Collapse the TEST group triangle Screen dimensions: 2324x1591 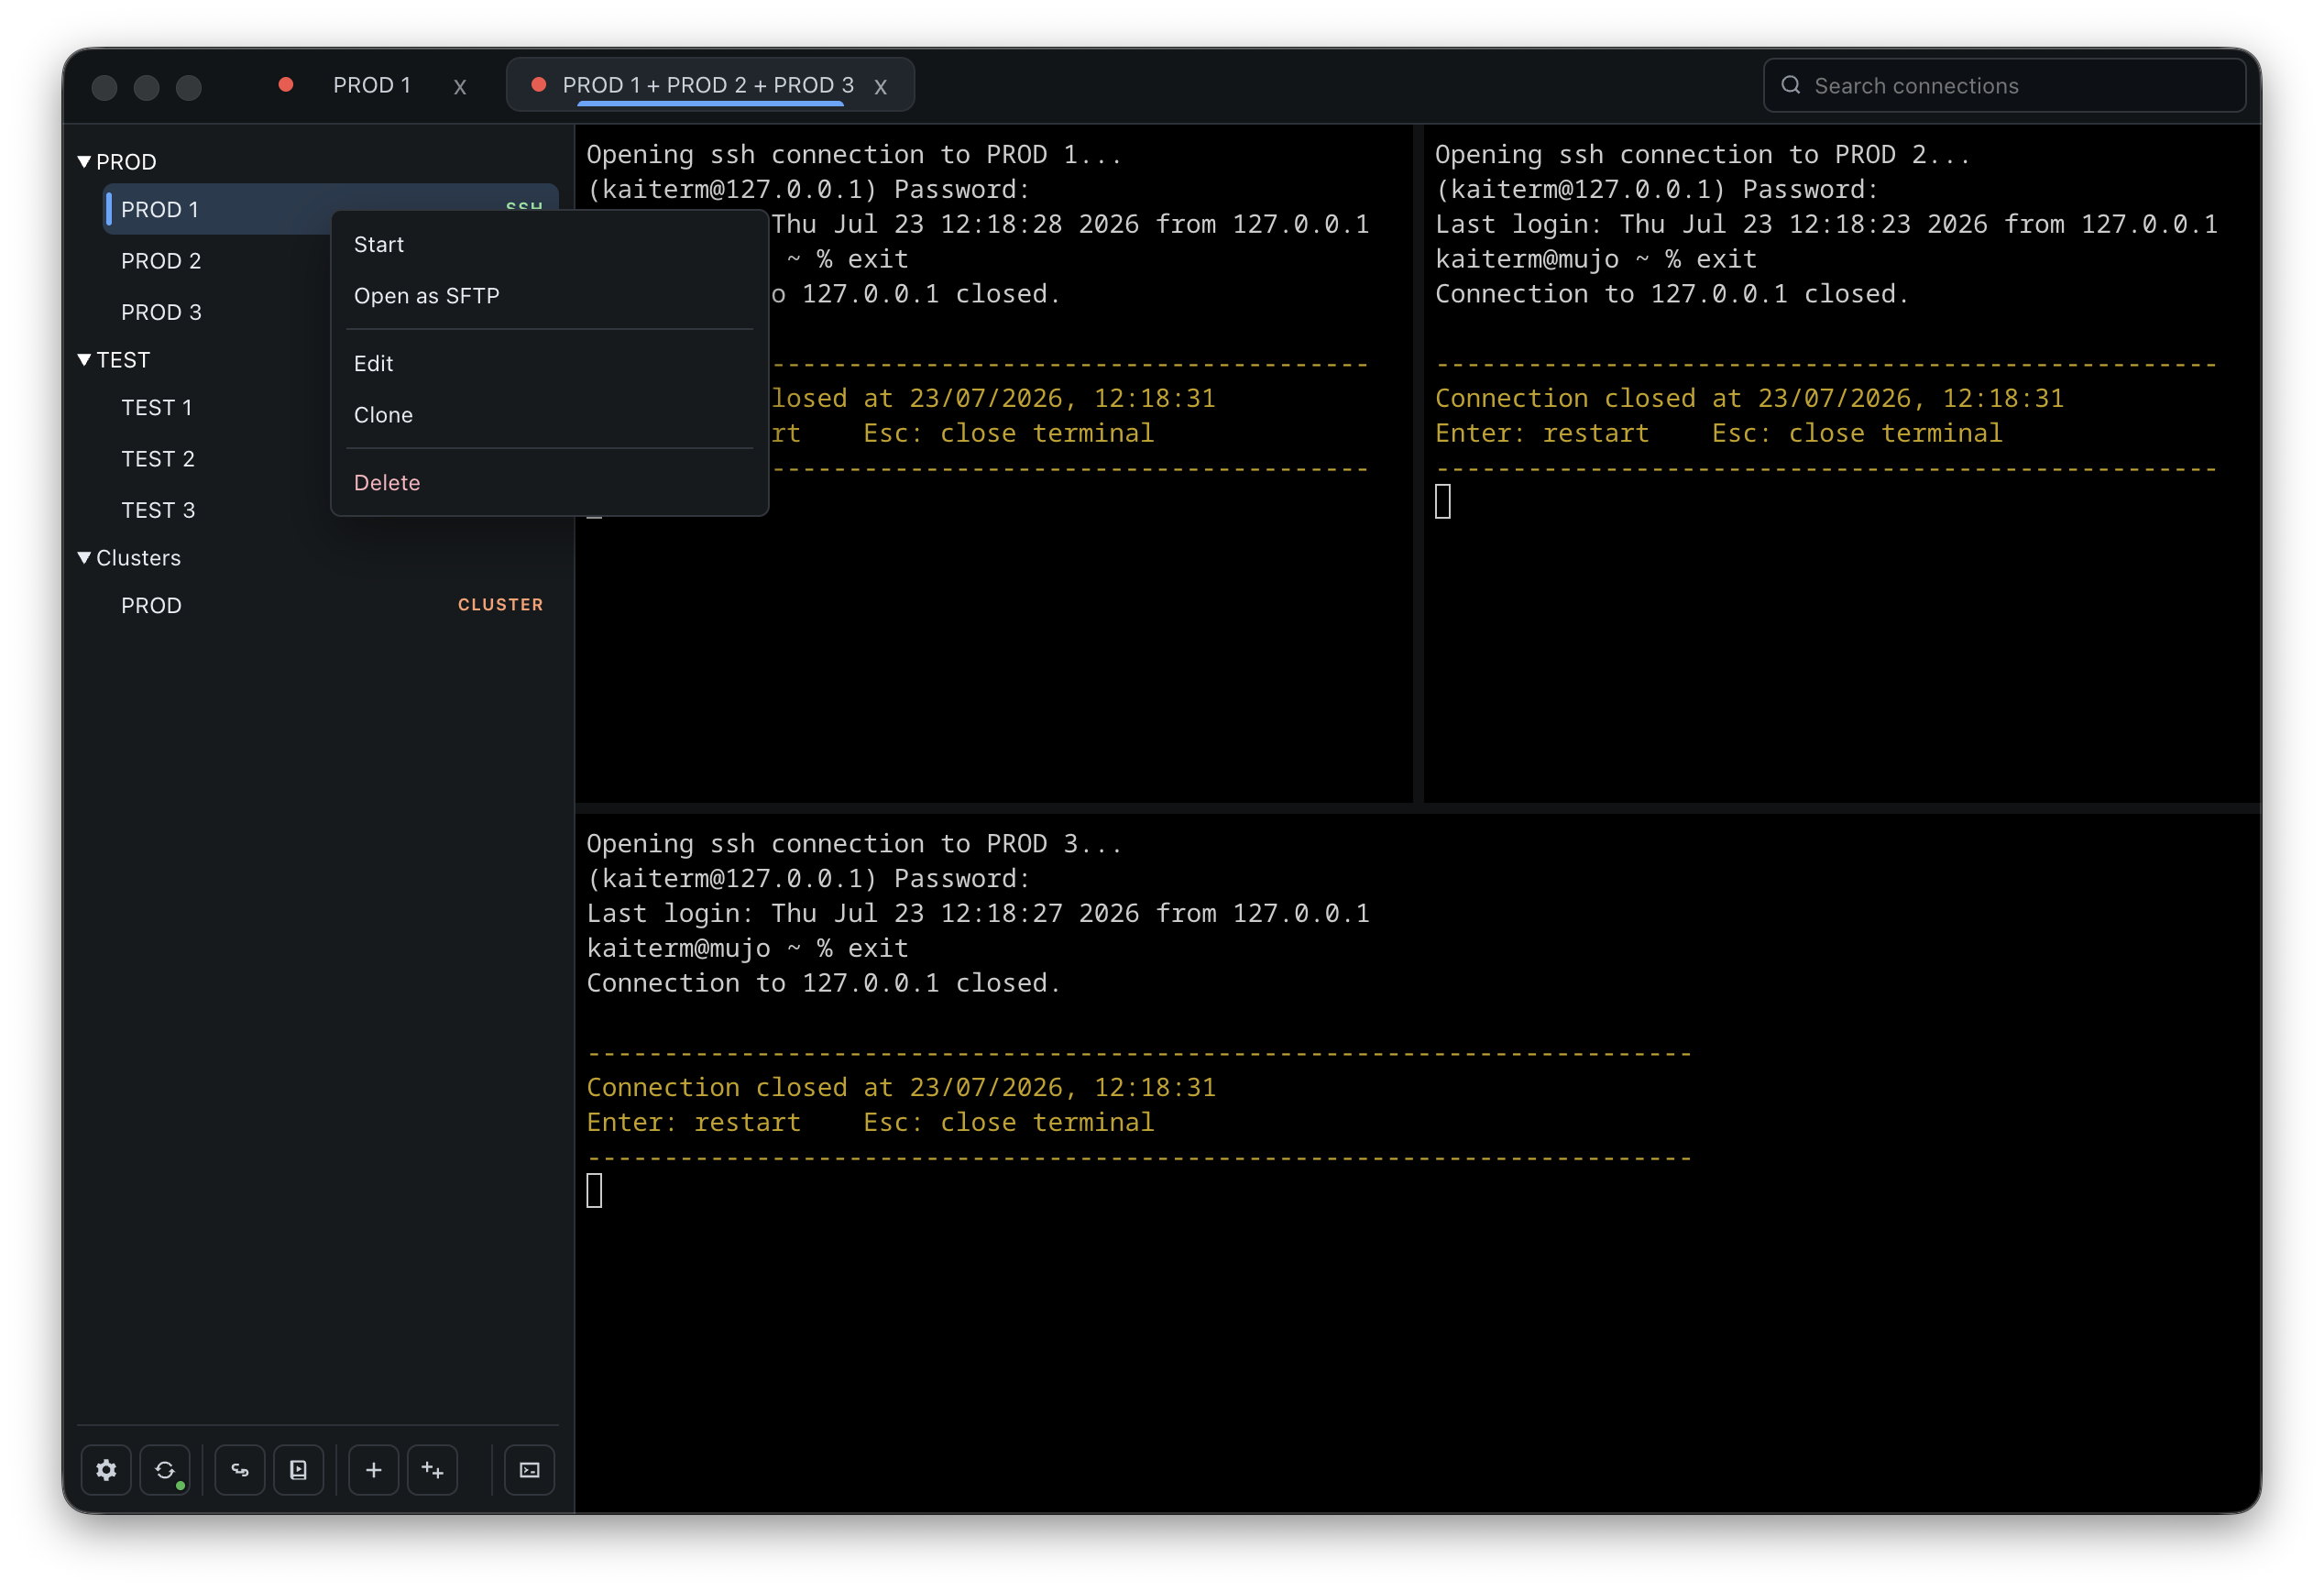pos(84,360)
